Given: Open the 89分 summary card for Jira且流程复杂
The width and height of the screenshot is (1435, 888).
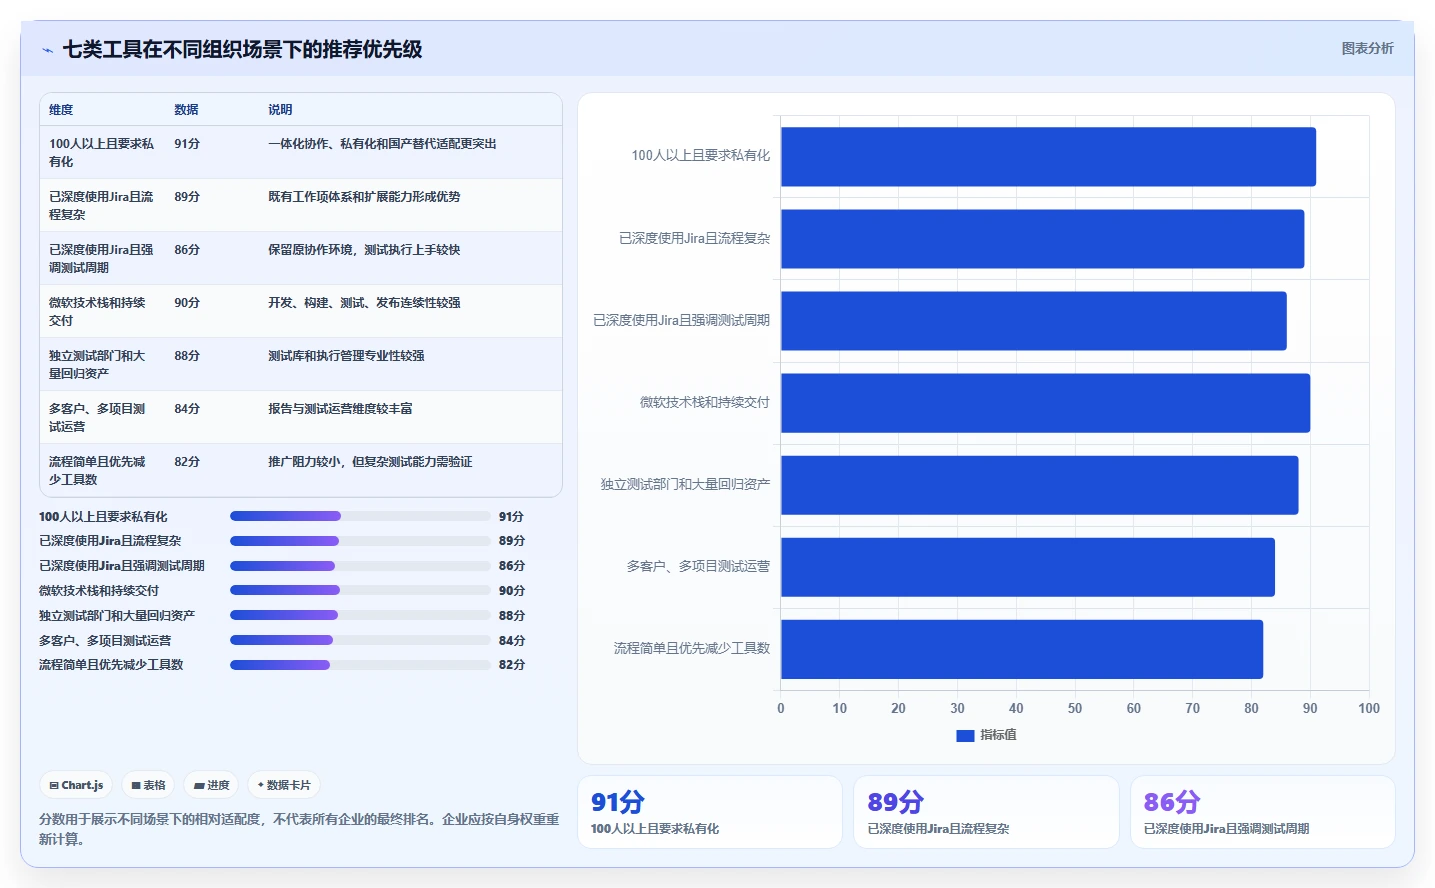Looking at the screenshot, I should pos(986,812).
